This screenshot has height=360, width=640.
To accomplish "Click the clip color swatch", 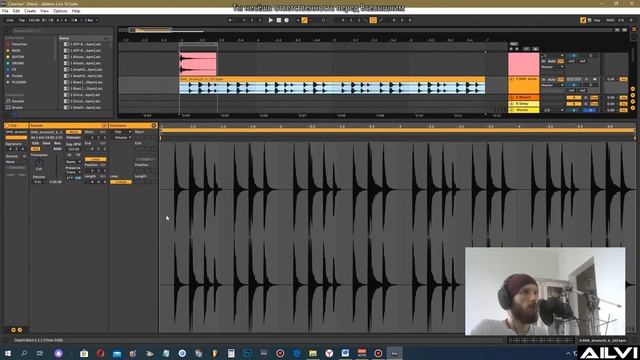I will coord(16,138).
